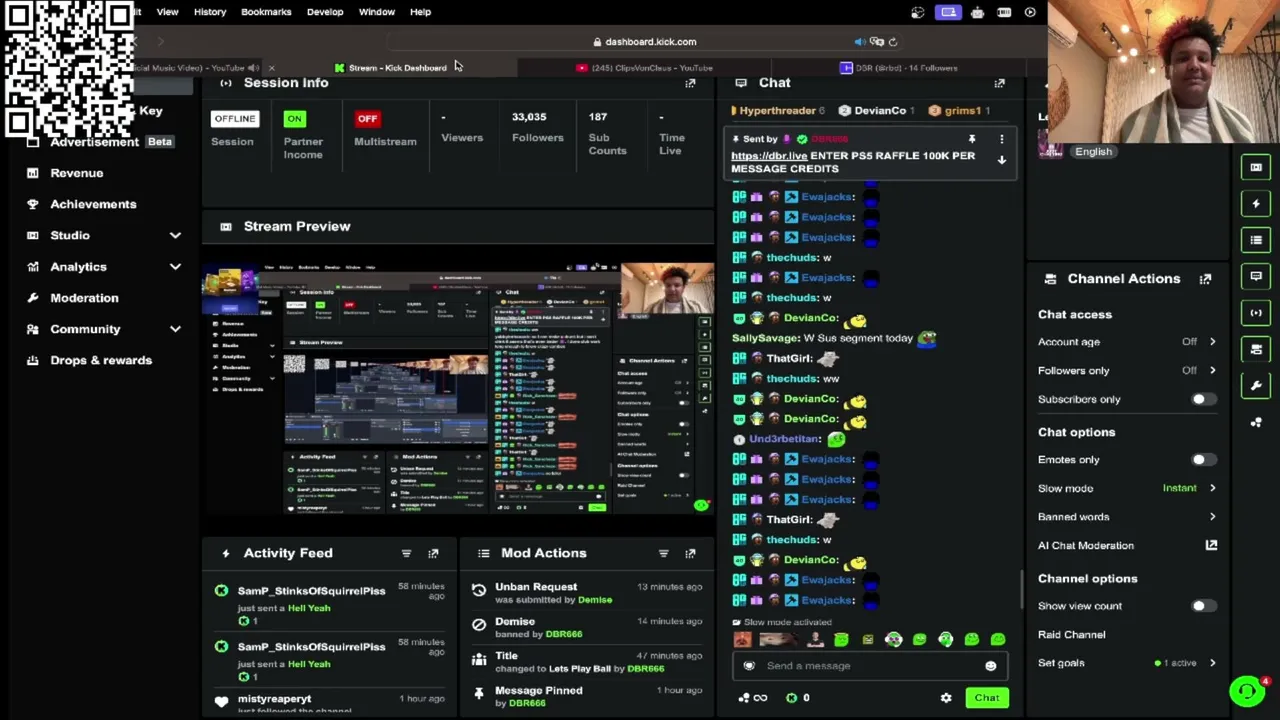Click the wrench mod actions sidebar icon
This screenshot has width=1280, height=720.
(1256, 386)
